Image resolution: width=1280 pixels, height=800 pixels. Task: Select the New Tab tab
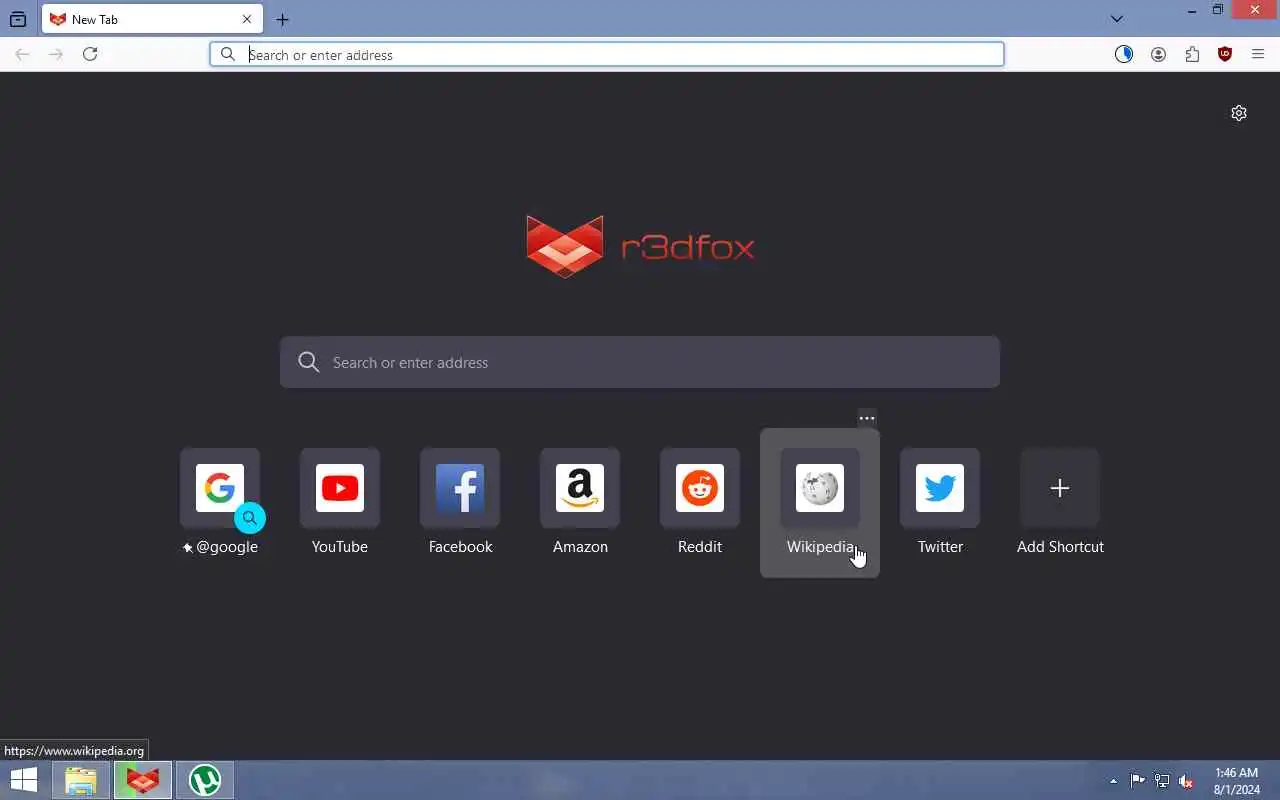tap(152, 19)
